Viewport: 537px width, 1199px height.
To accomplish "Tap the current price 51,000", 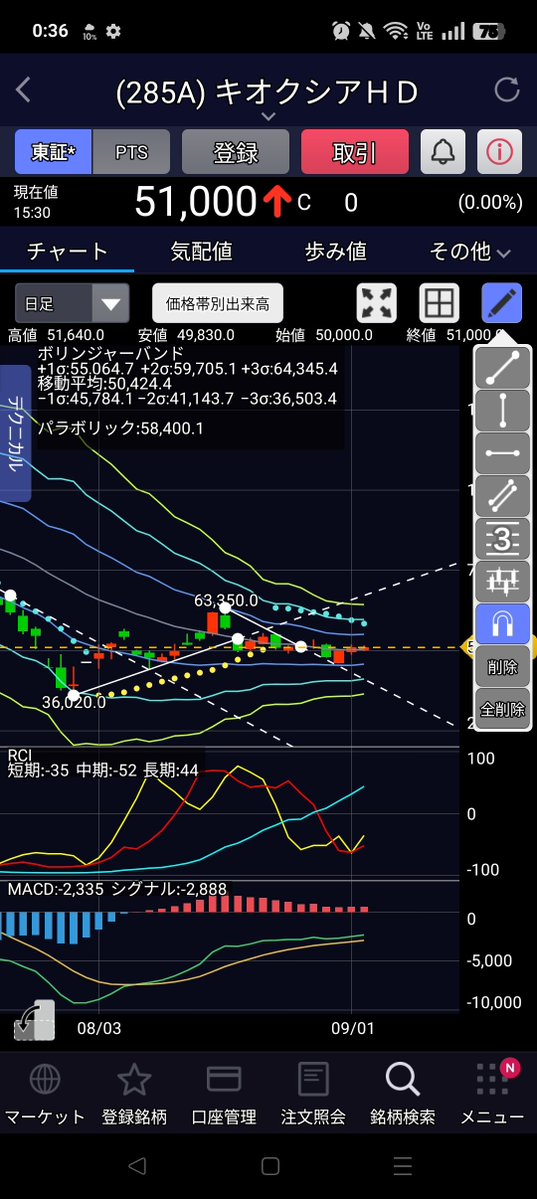I will point(195,203).
